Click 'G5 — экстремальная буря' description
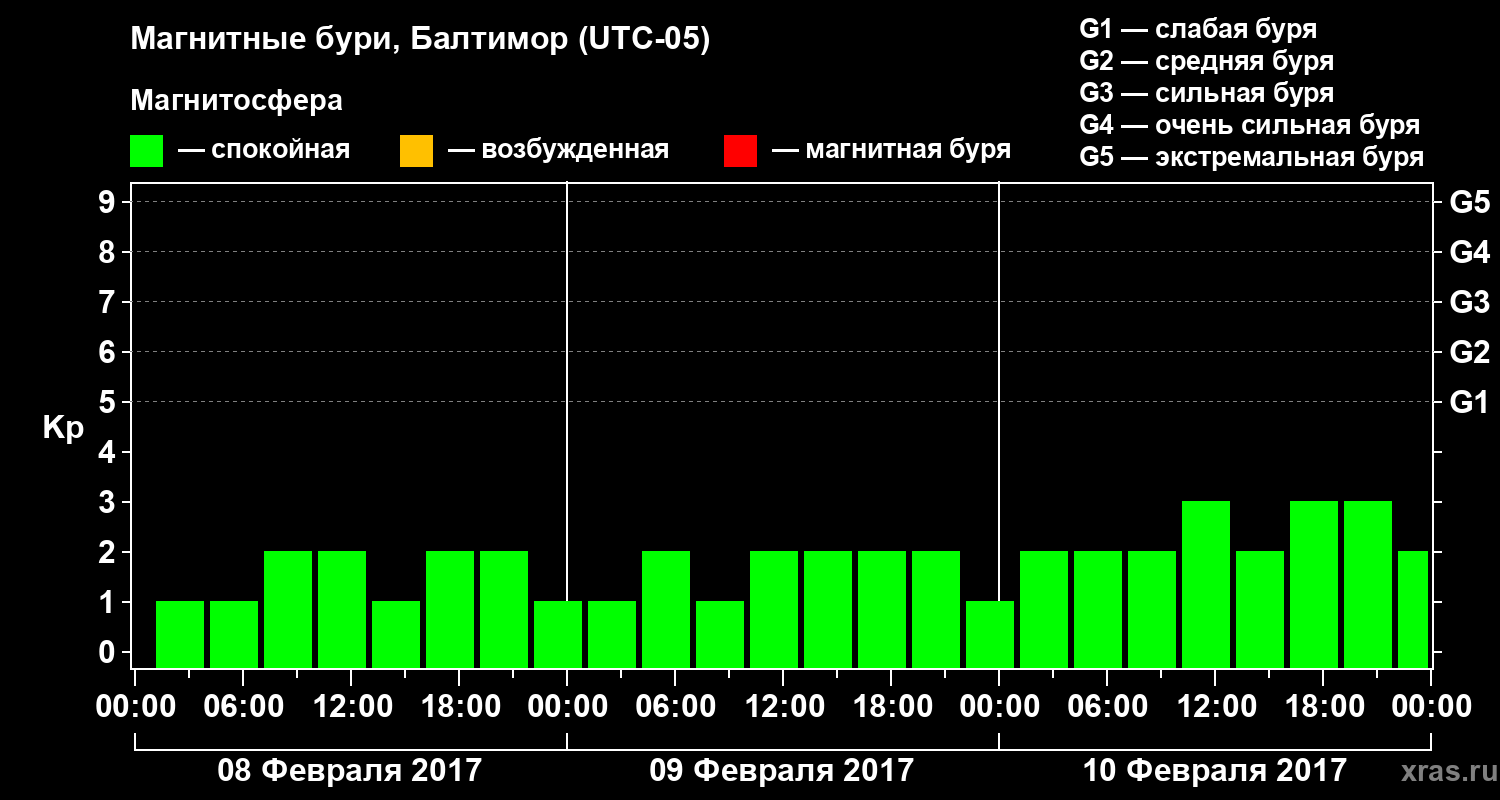The image size is (1500, 800). click(1252, 158)
